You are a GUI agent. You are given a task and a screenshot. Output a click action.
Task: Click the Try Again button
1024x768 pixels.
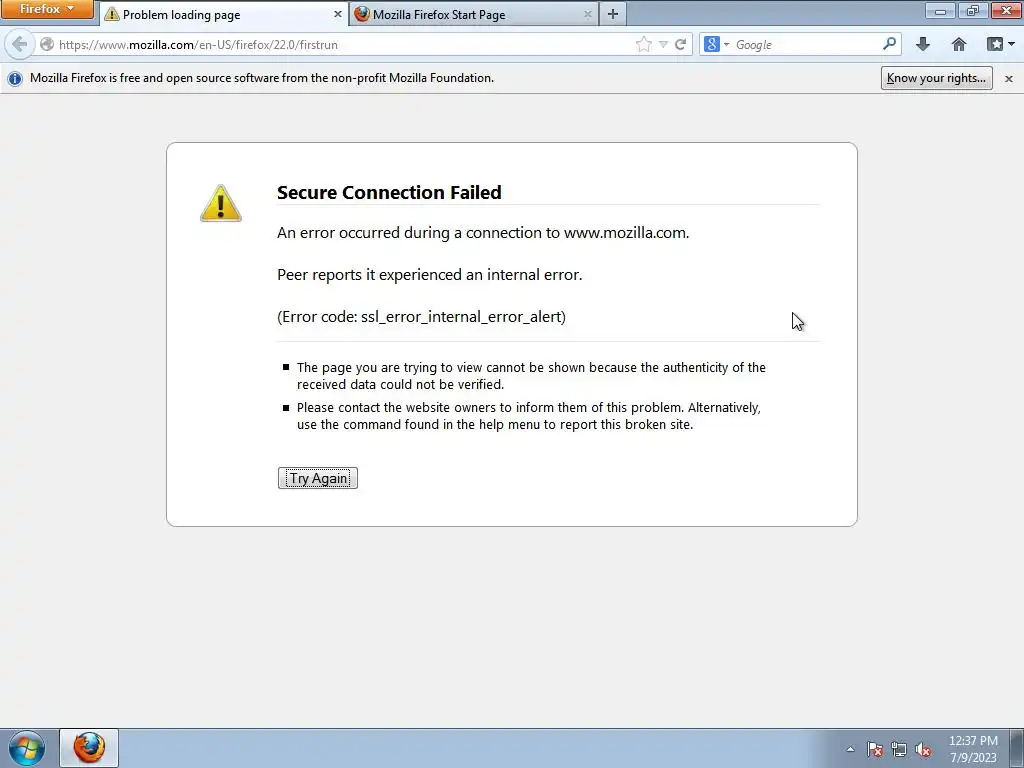(x=318, y=478)
